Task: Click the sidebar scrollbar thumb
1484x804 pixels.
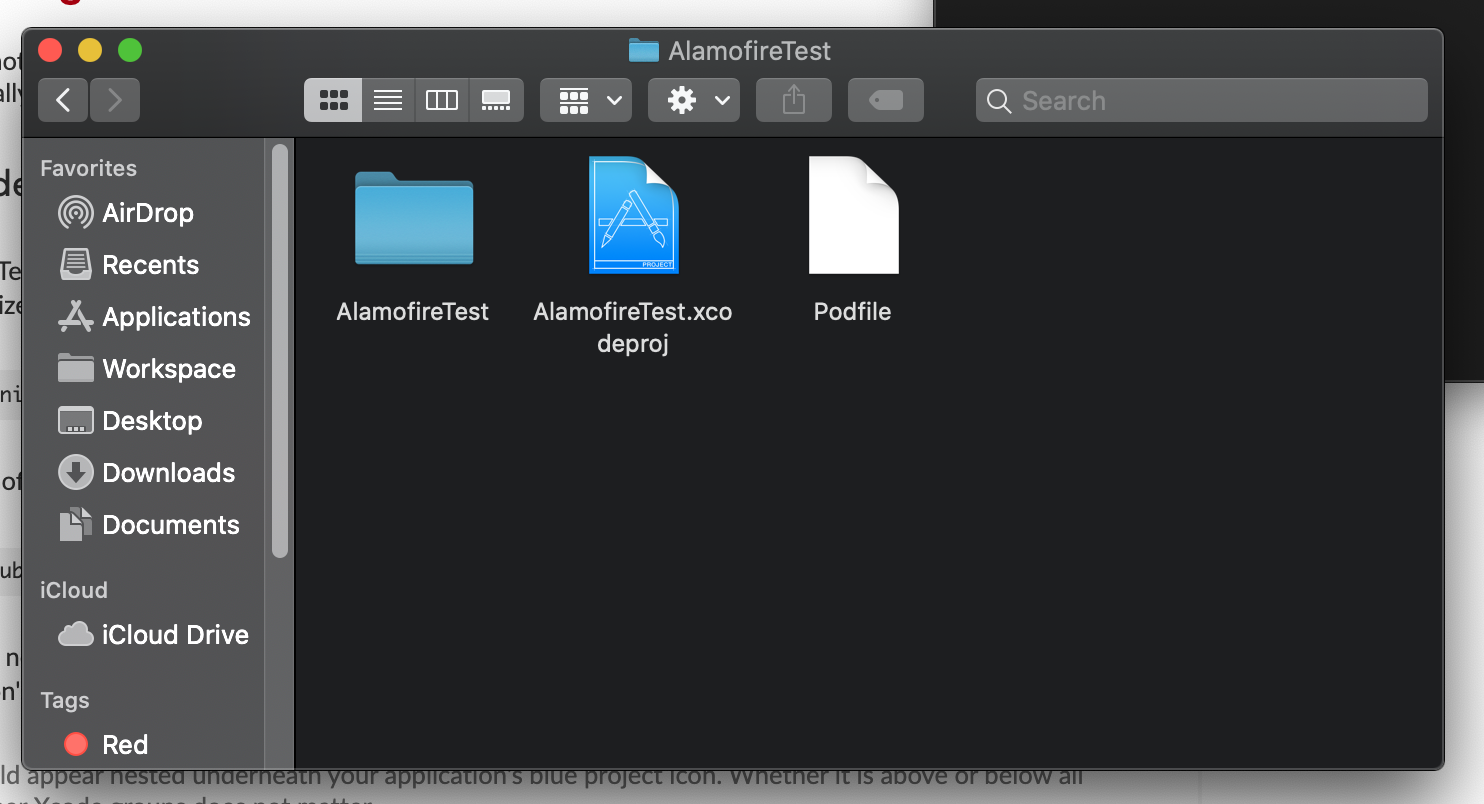Action: tap(280, 351)
